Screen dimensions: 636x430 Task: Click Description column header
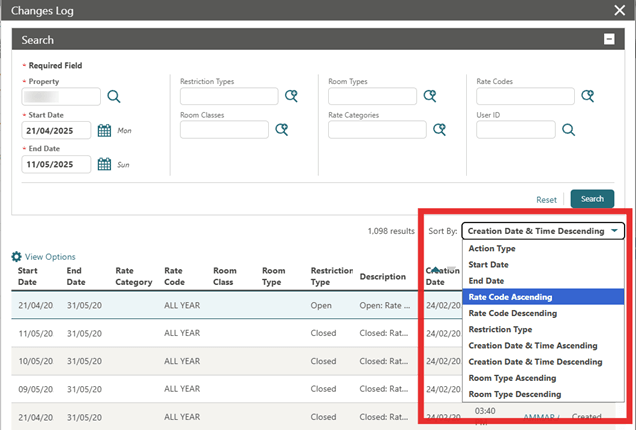tap(382, 277)
